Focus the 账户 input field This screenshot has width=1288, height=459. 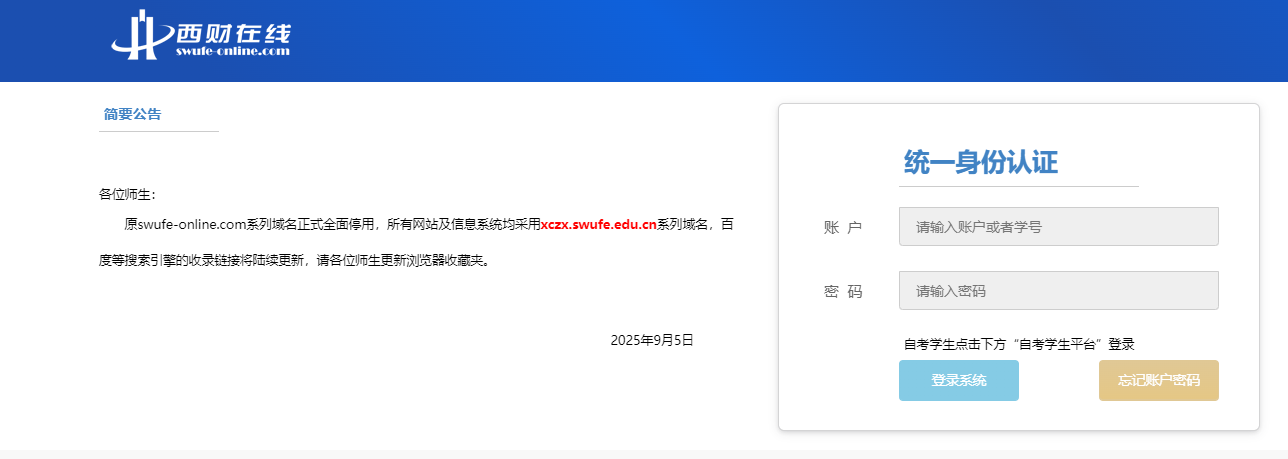(1058, 226)
